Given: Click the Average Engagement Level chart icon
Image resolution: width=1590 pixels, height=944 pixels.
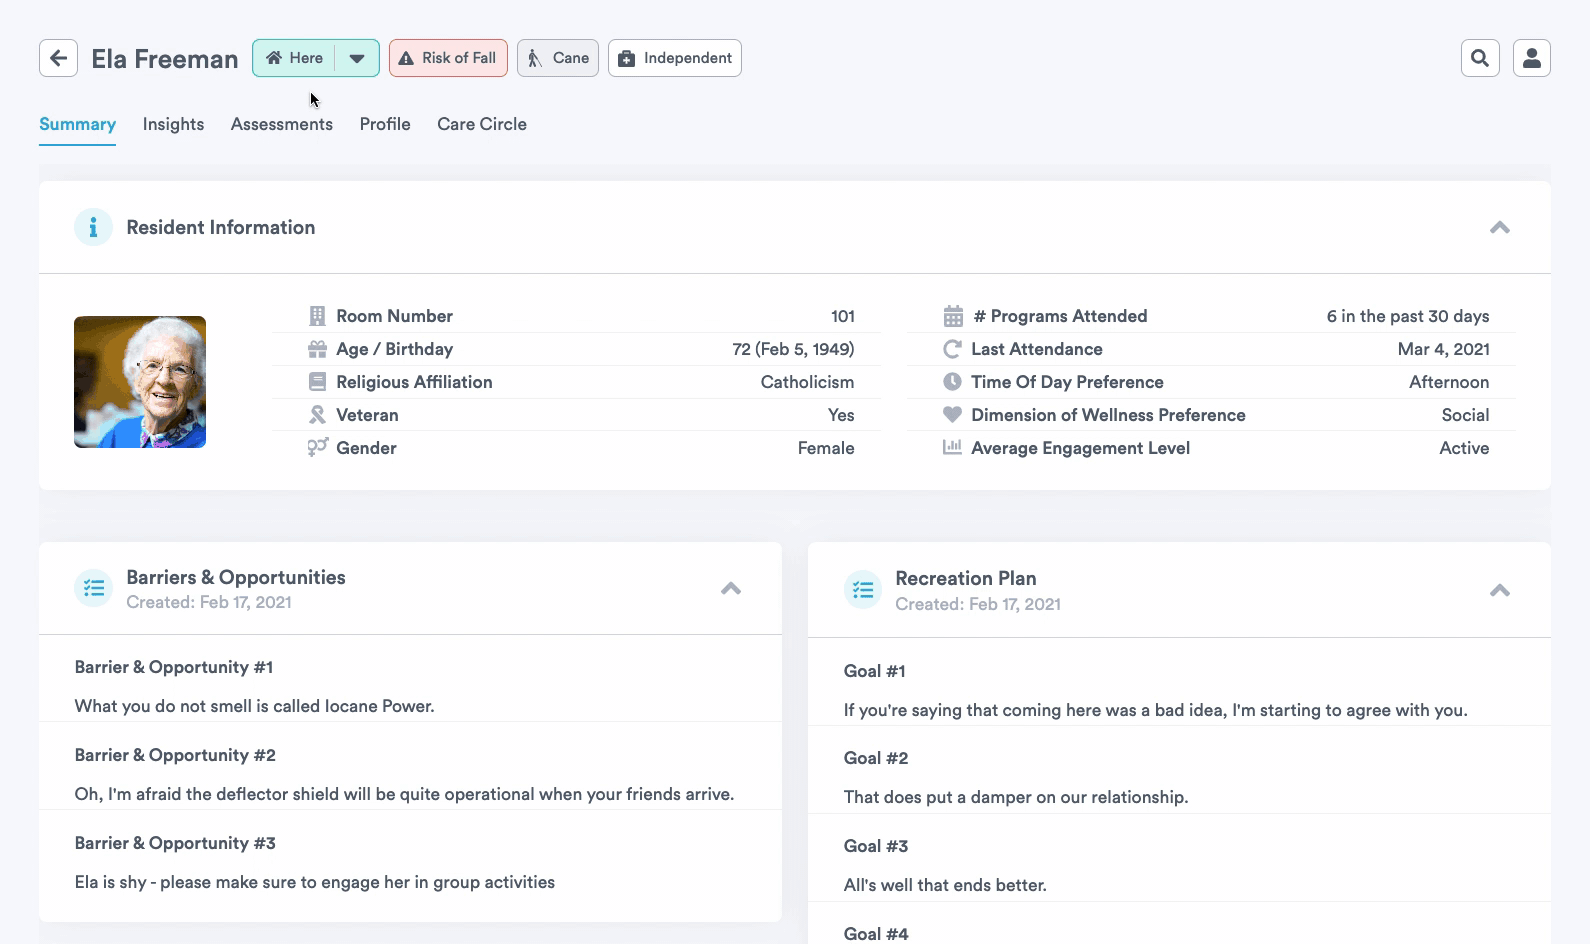Looking at the screenshot, I should point(952,448).
